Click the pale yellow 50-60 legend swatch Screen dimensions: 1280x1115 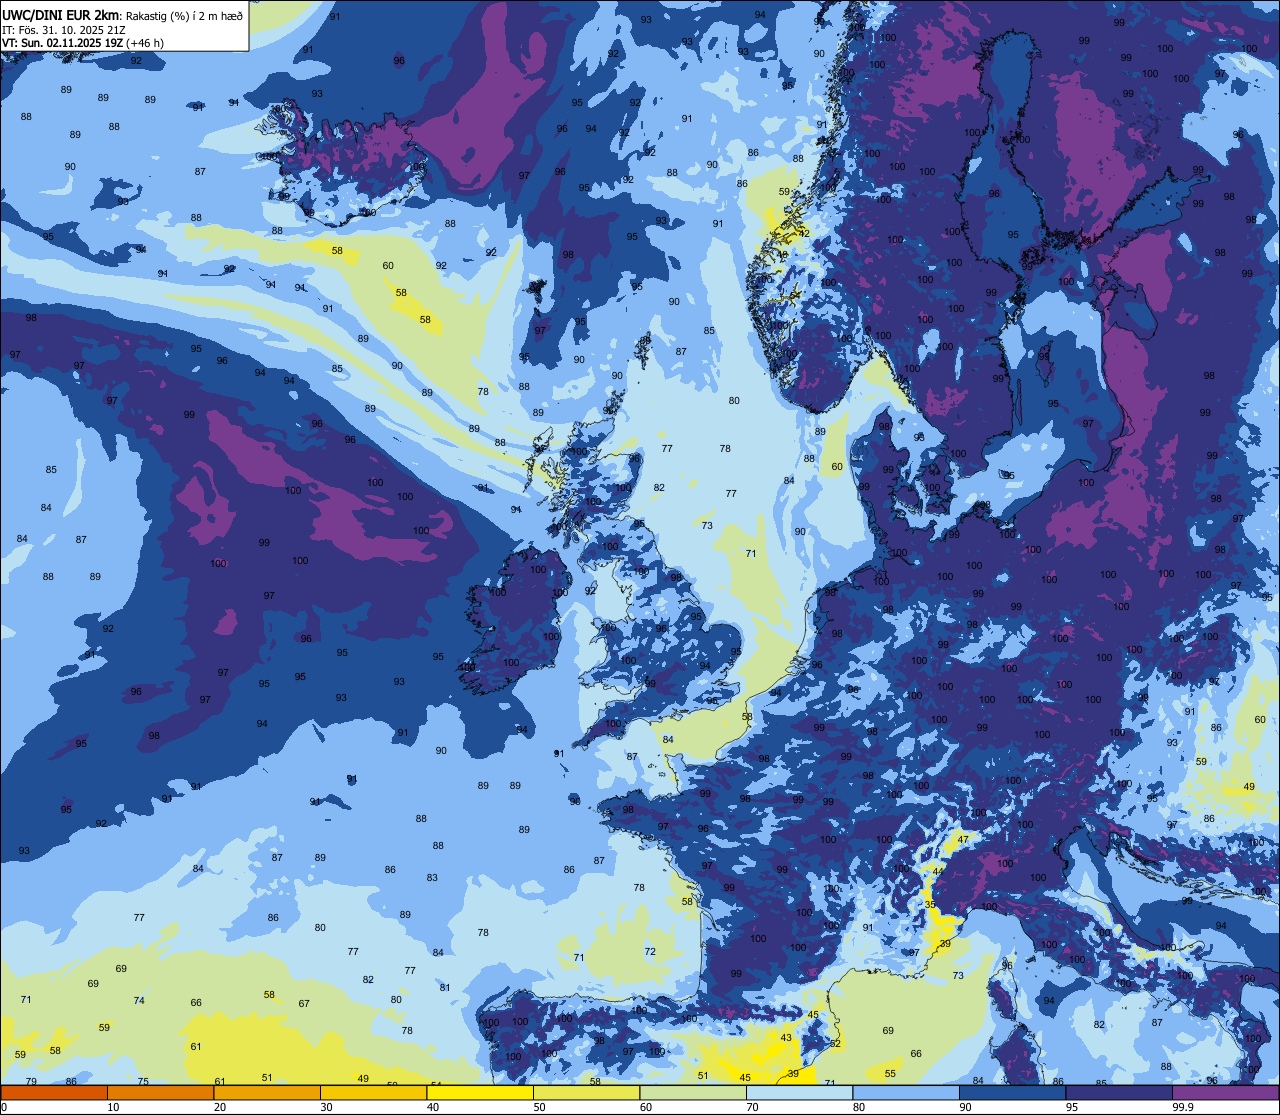586,1093
